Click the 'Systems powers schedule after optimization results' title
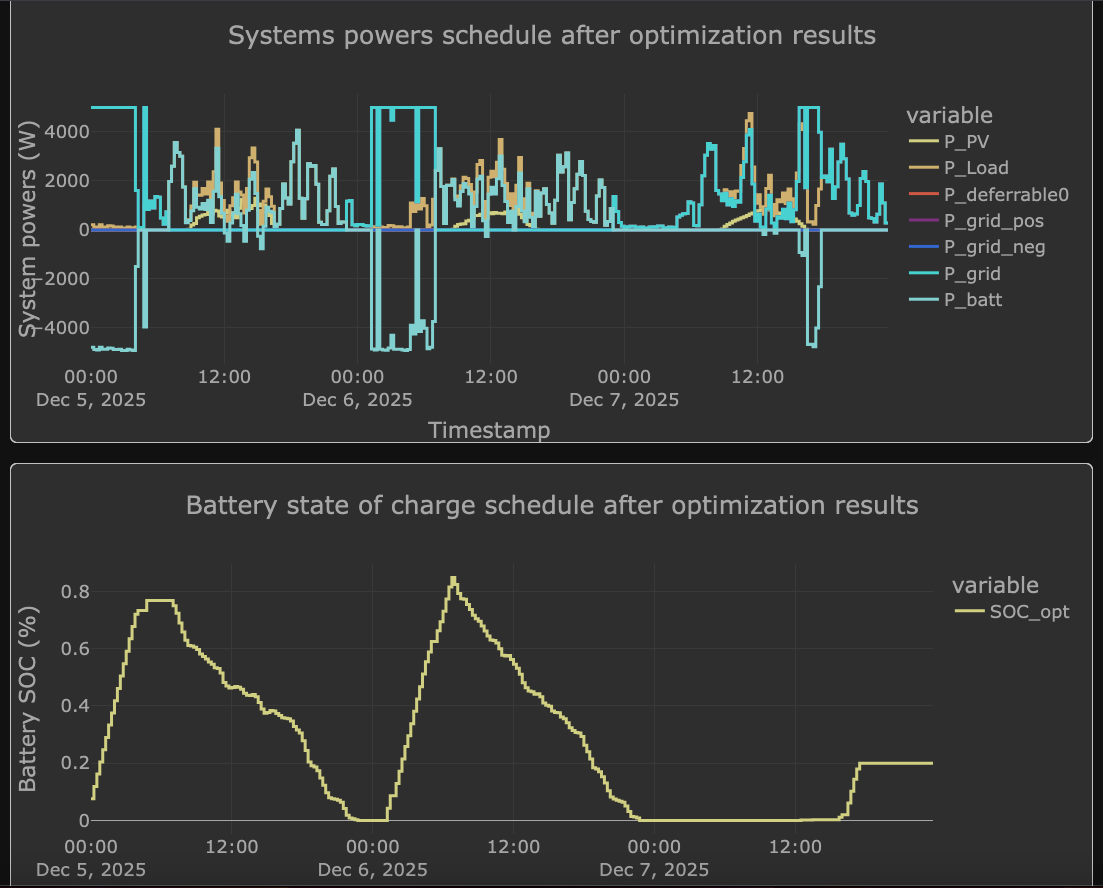1103x888 pixels. click(552, 35)
